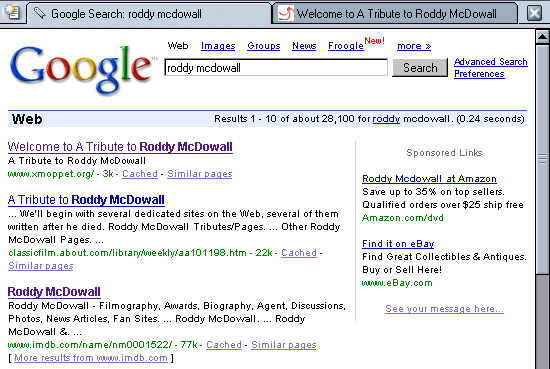Open Cached copy of www.xmoppet.org result

(x=140, y=174)
